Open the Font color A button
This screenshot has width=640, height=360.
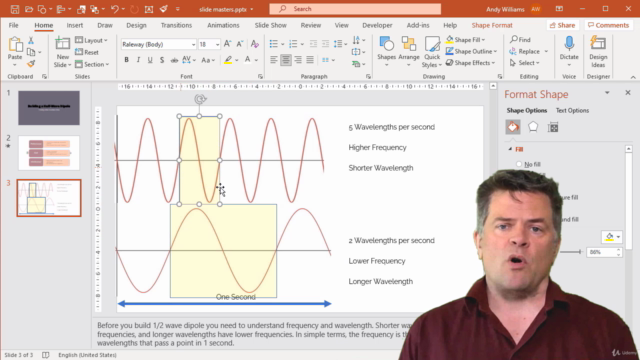tap(247, 60)
